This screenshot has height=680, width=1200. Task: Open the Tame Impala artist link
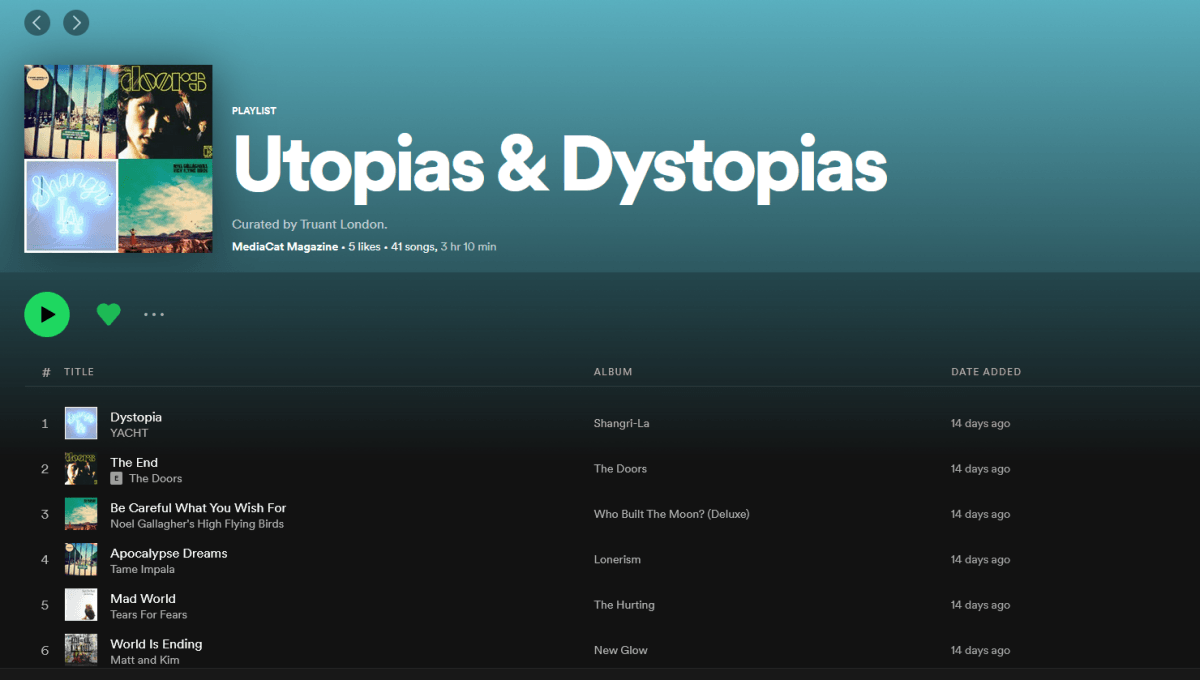pos(142,570)
